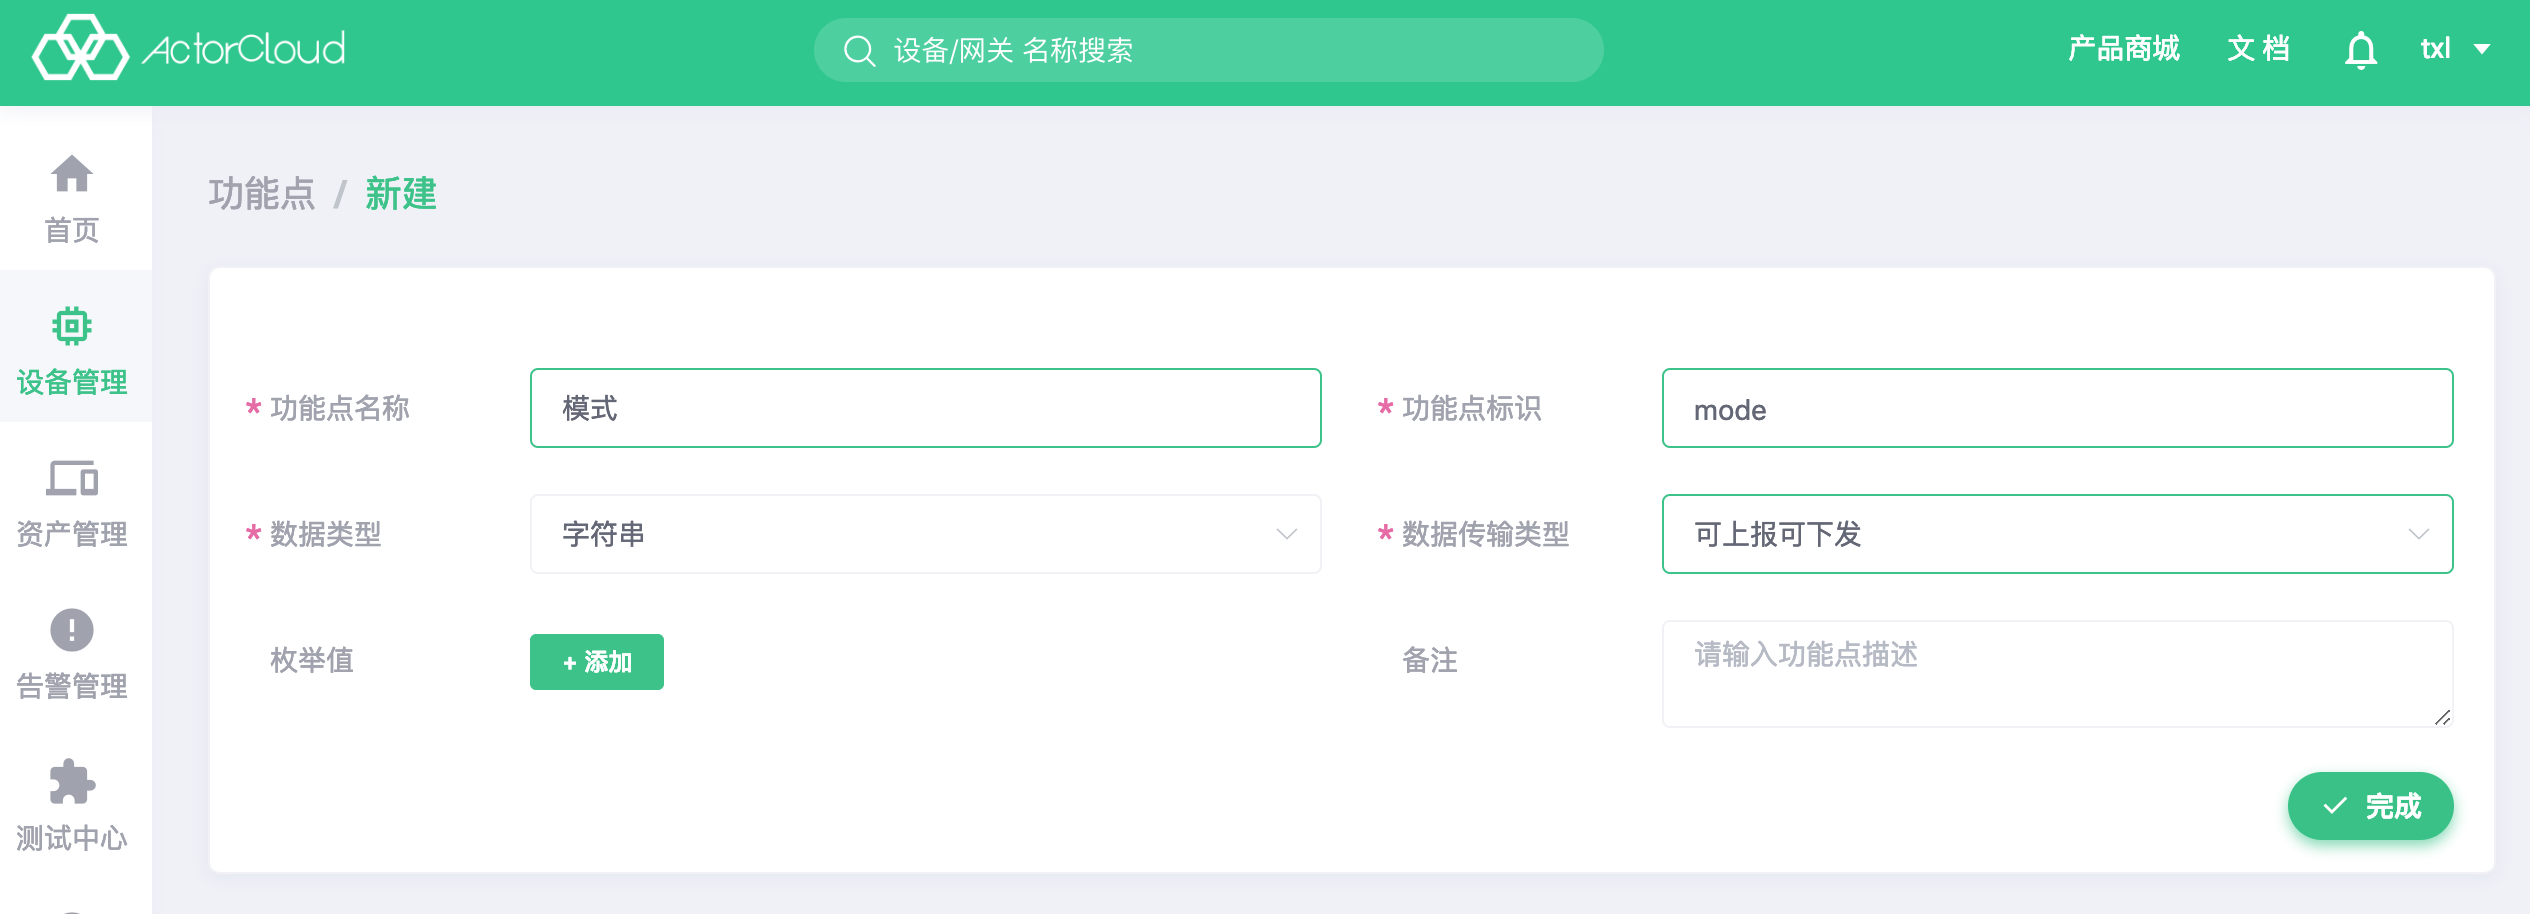Expand the data type dropdown showing 字符串
This screenshot has height=914, width=2530.
pyautogui.click(x=926, y=534)
